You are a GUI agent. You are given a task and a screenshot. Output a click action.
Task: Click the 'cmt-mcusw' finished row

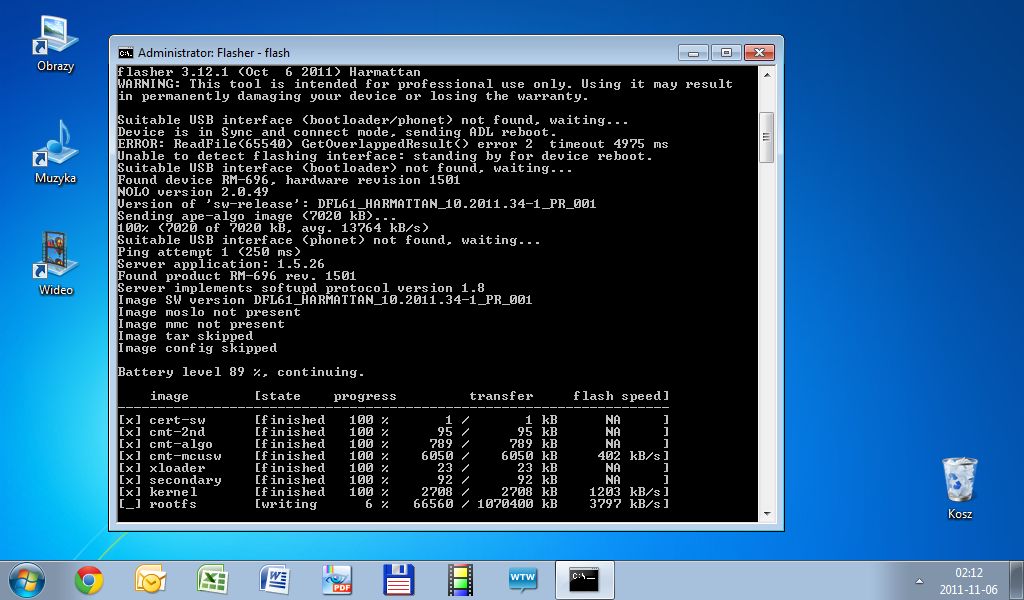coord(394,456)
